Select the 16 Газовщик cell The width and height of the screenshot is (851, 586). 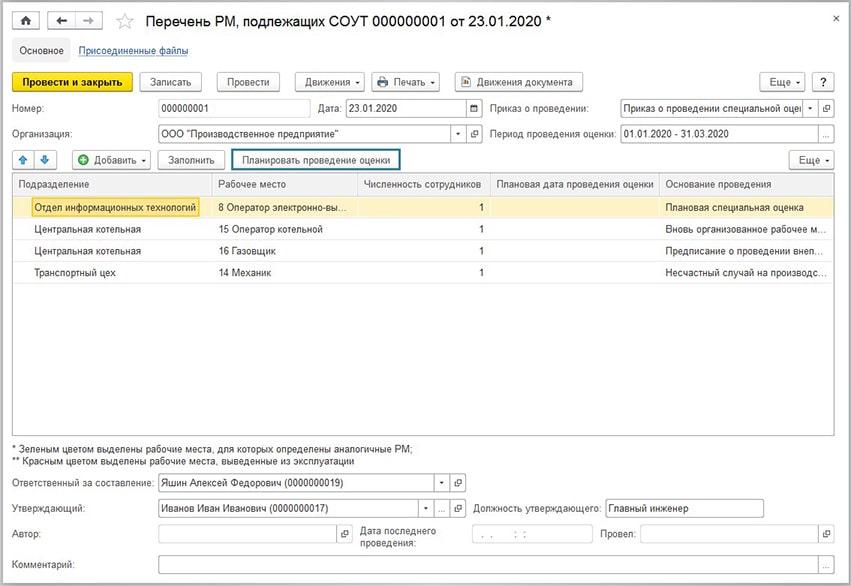(285, 251)
